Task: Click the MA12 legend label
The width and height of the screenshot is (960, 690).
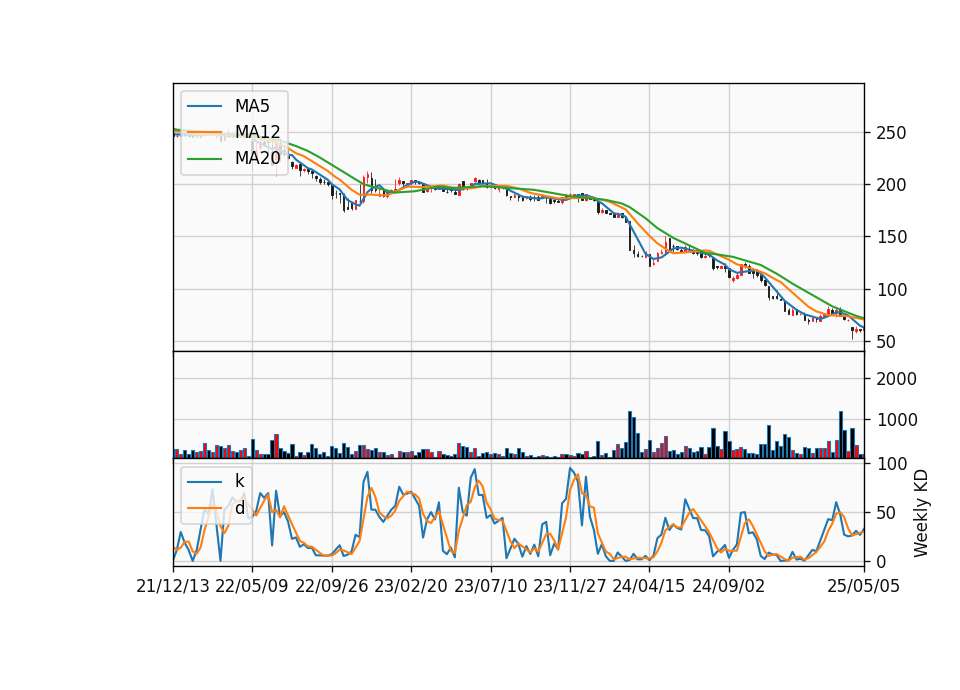Action: (x=257, y=132)
